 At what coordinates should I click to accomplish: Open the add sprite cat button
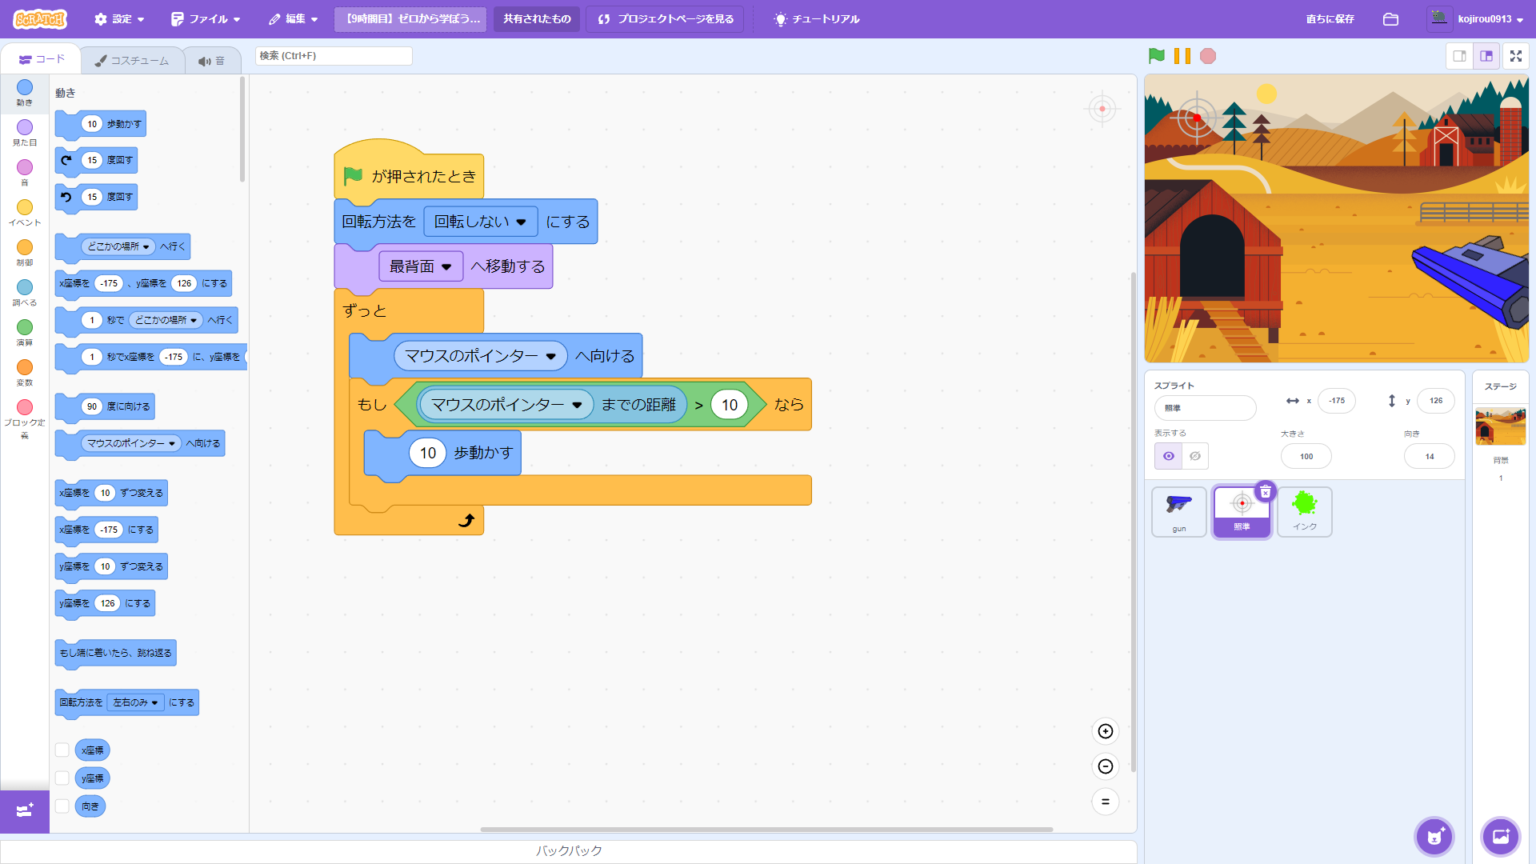tap(1434, 836)
